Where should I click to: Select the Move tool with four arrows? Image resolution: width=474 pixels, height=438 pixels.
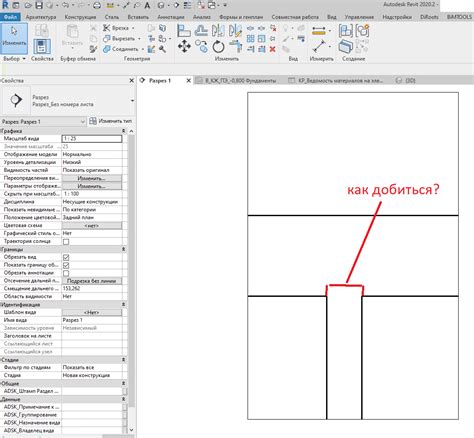click(x=184, y=46)
